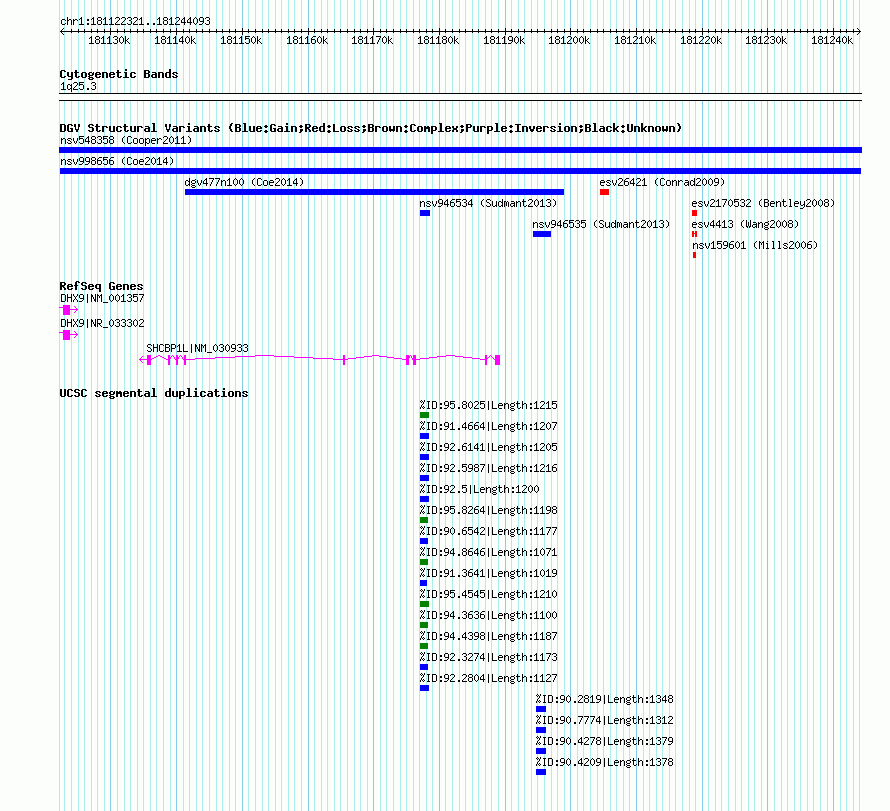
Task: Click the esv2170532 (Bentley2008) label
Action: (763, 203)
